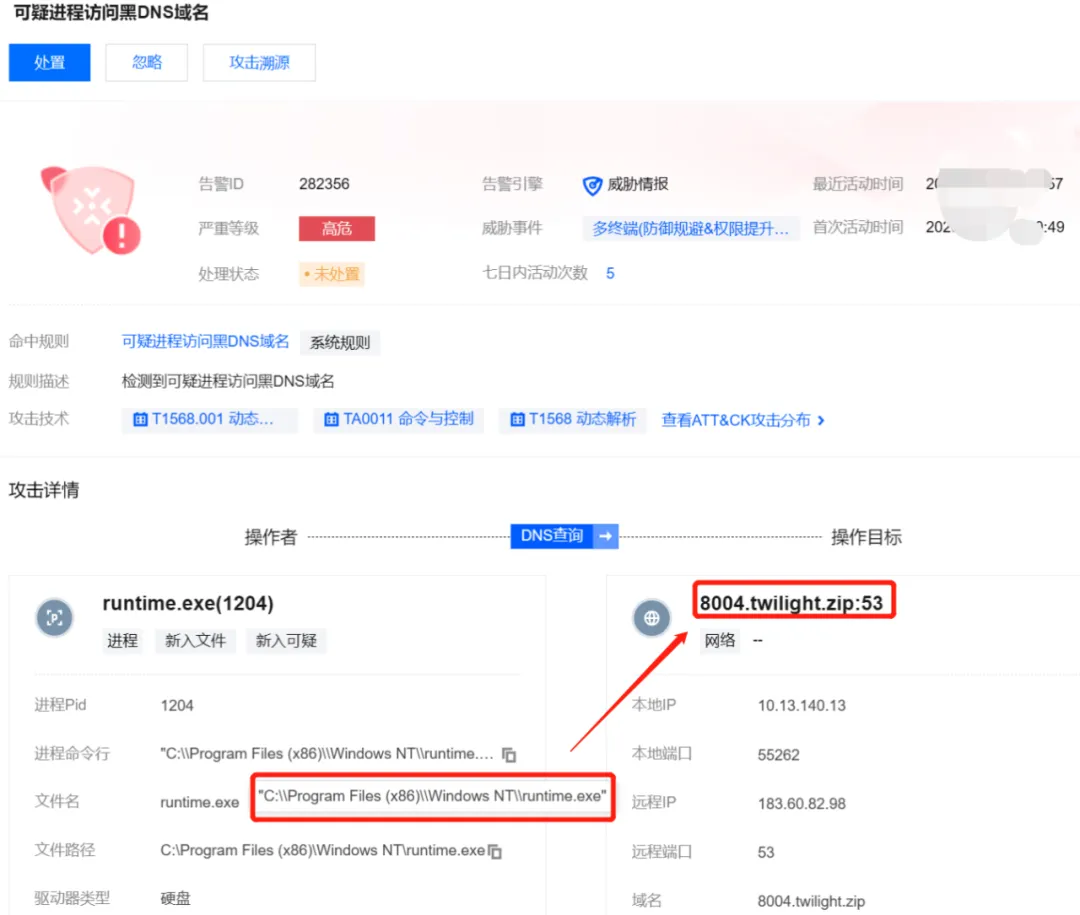The image size is (1080, 915).
Task: Copy the 文件路径 using its copy icon
Action: coord(495,851)
